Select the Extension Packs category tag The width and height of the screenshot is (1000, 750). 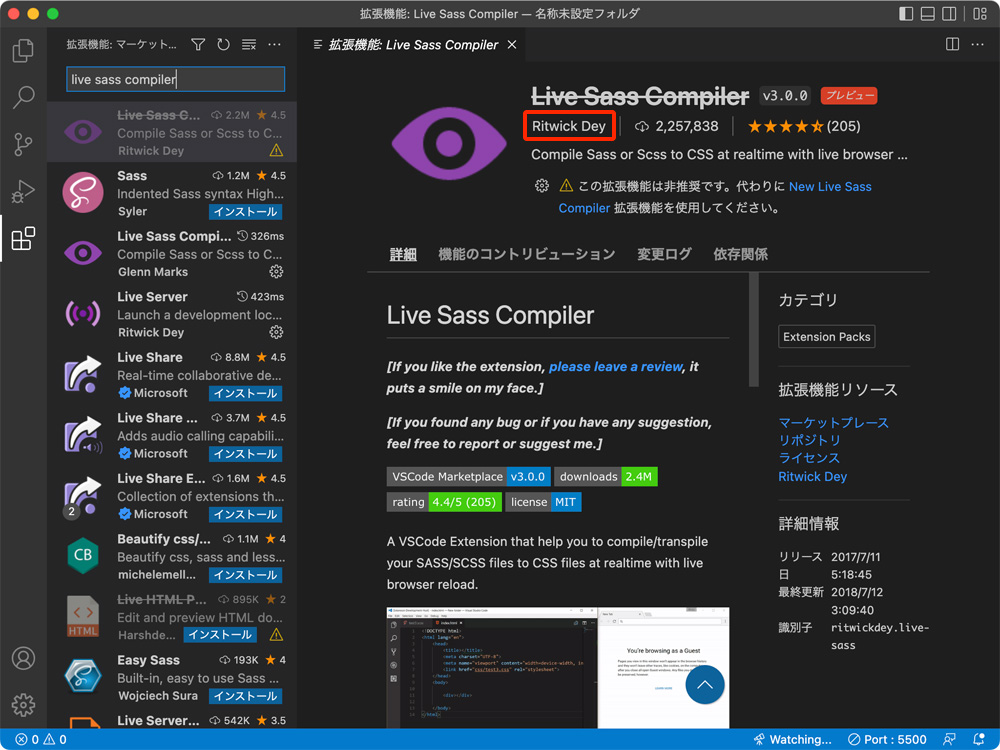point(827,337)
